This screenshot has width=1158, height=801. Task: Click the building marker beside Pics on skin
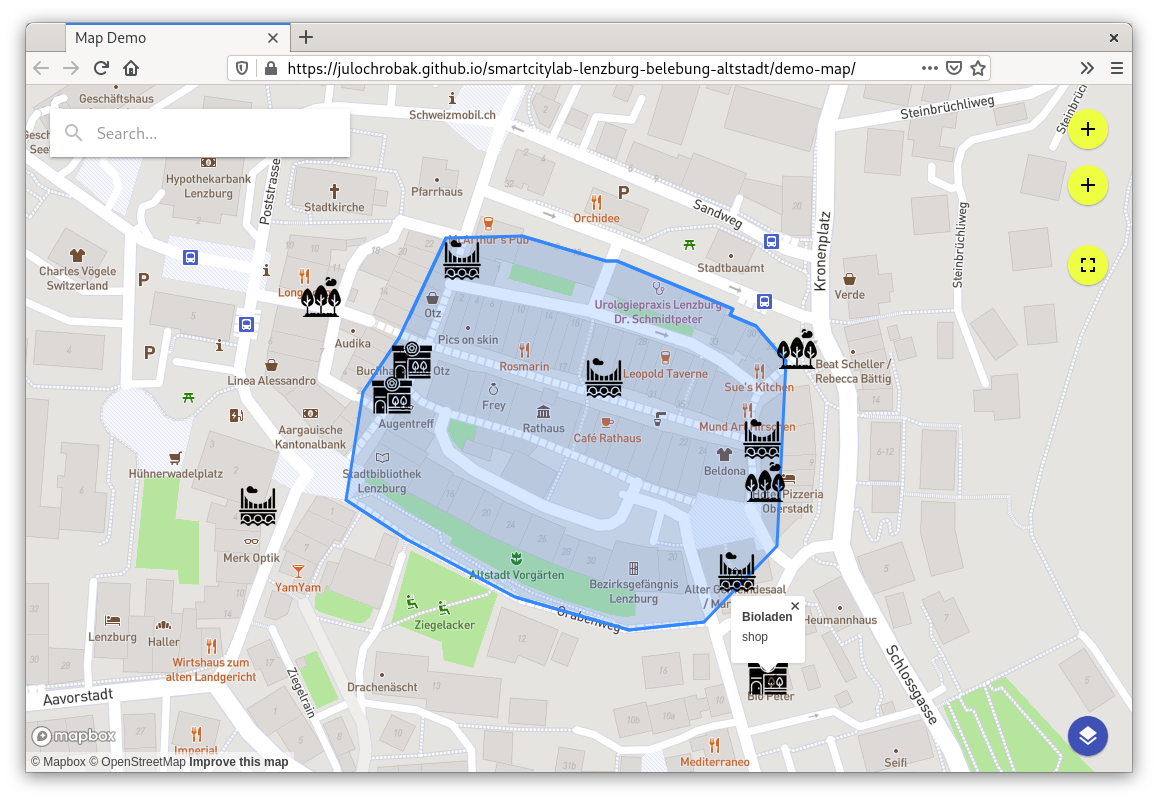[x=412, y=360]
